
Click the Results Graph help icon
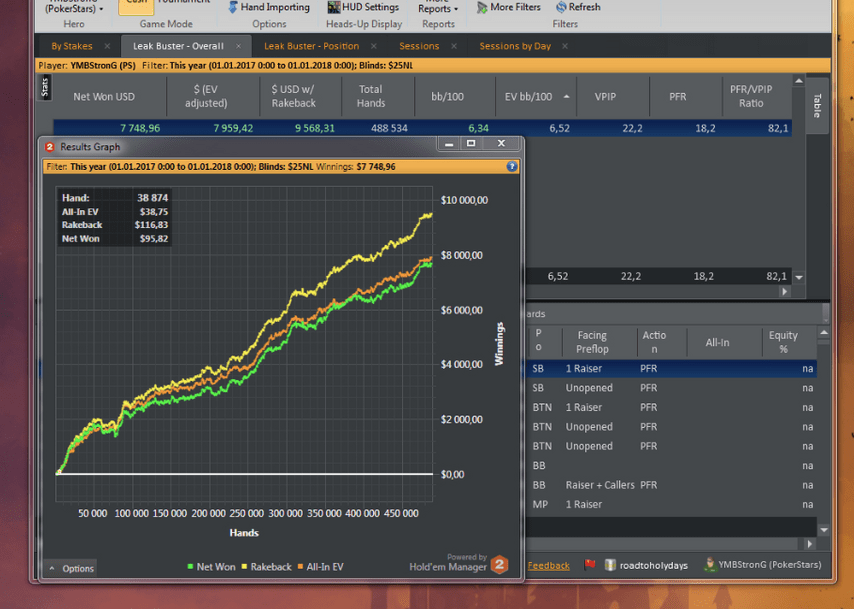[511, 167]
